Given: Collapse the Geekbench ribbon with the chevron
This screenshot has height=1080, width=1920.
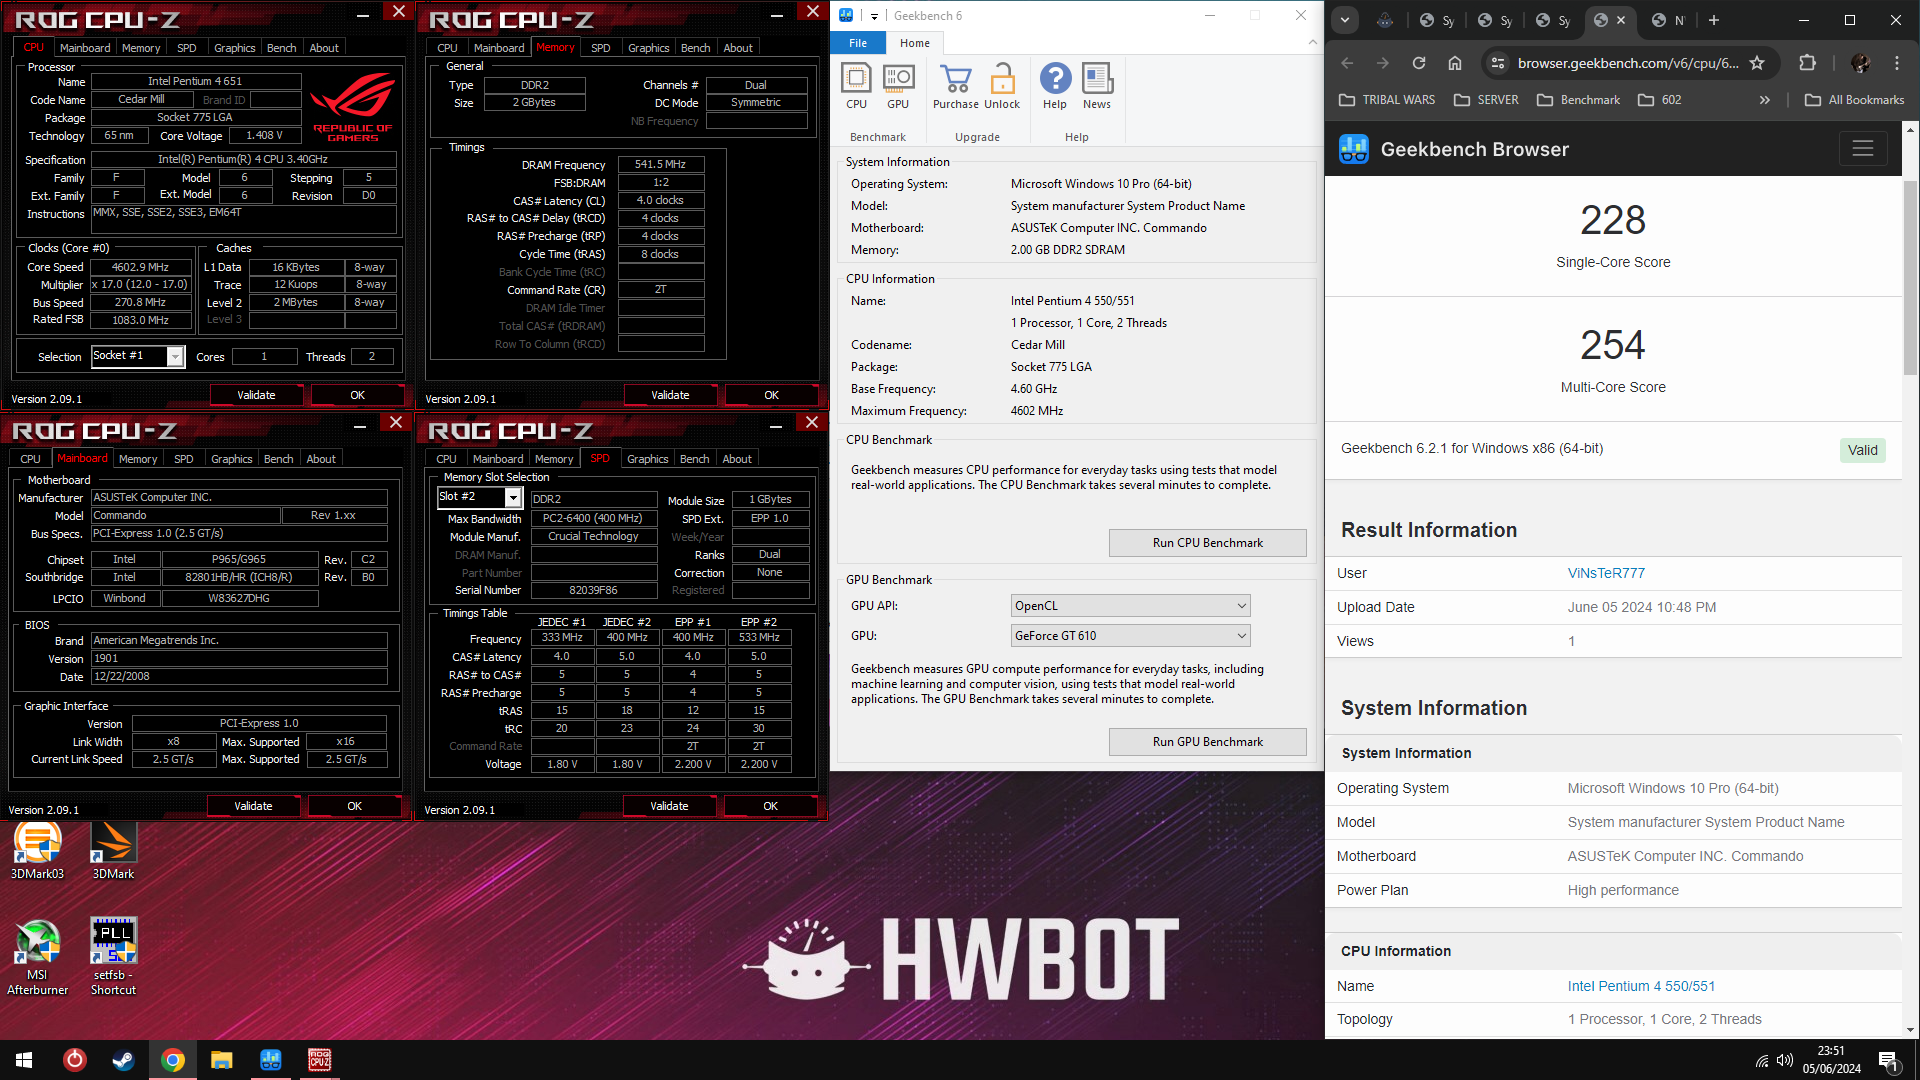Looking at the screenshot, I should 1312,42.
